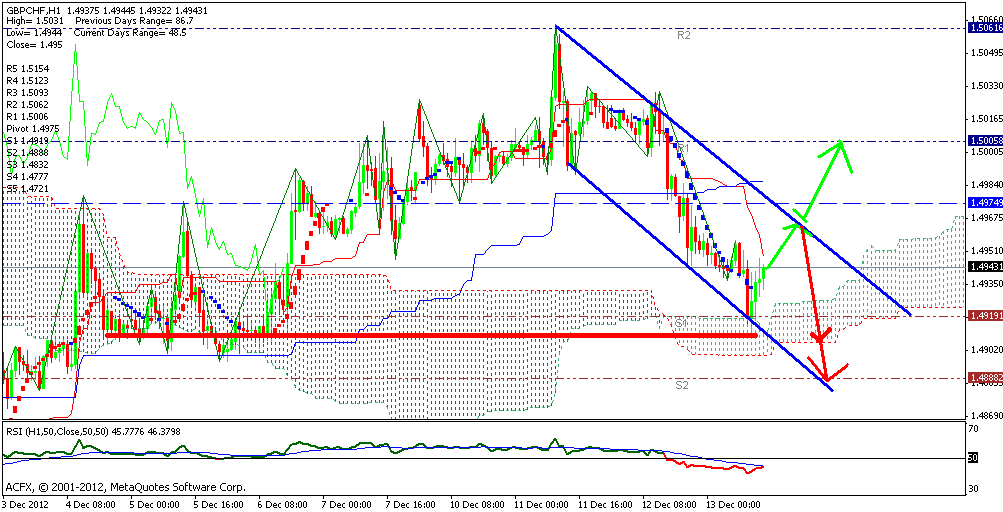Screen dimensions: 1003x512
Task: Click the Pivot 1.4975 text line
Action: coord(33,128)
